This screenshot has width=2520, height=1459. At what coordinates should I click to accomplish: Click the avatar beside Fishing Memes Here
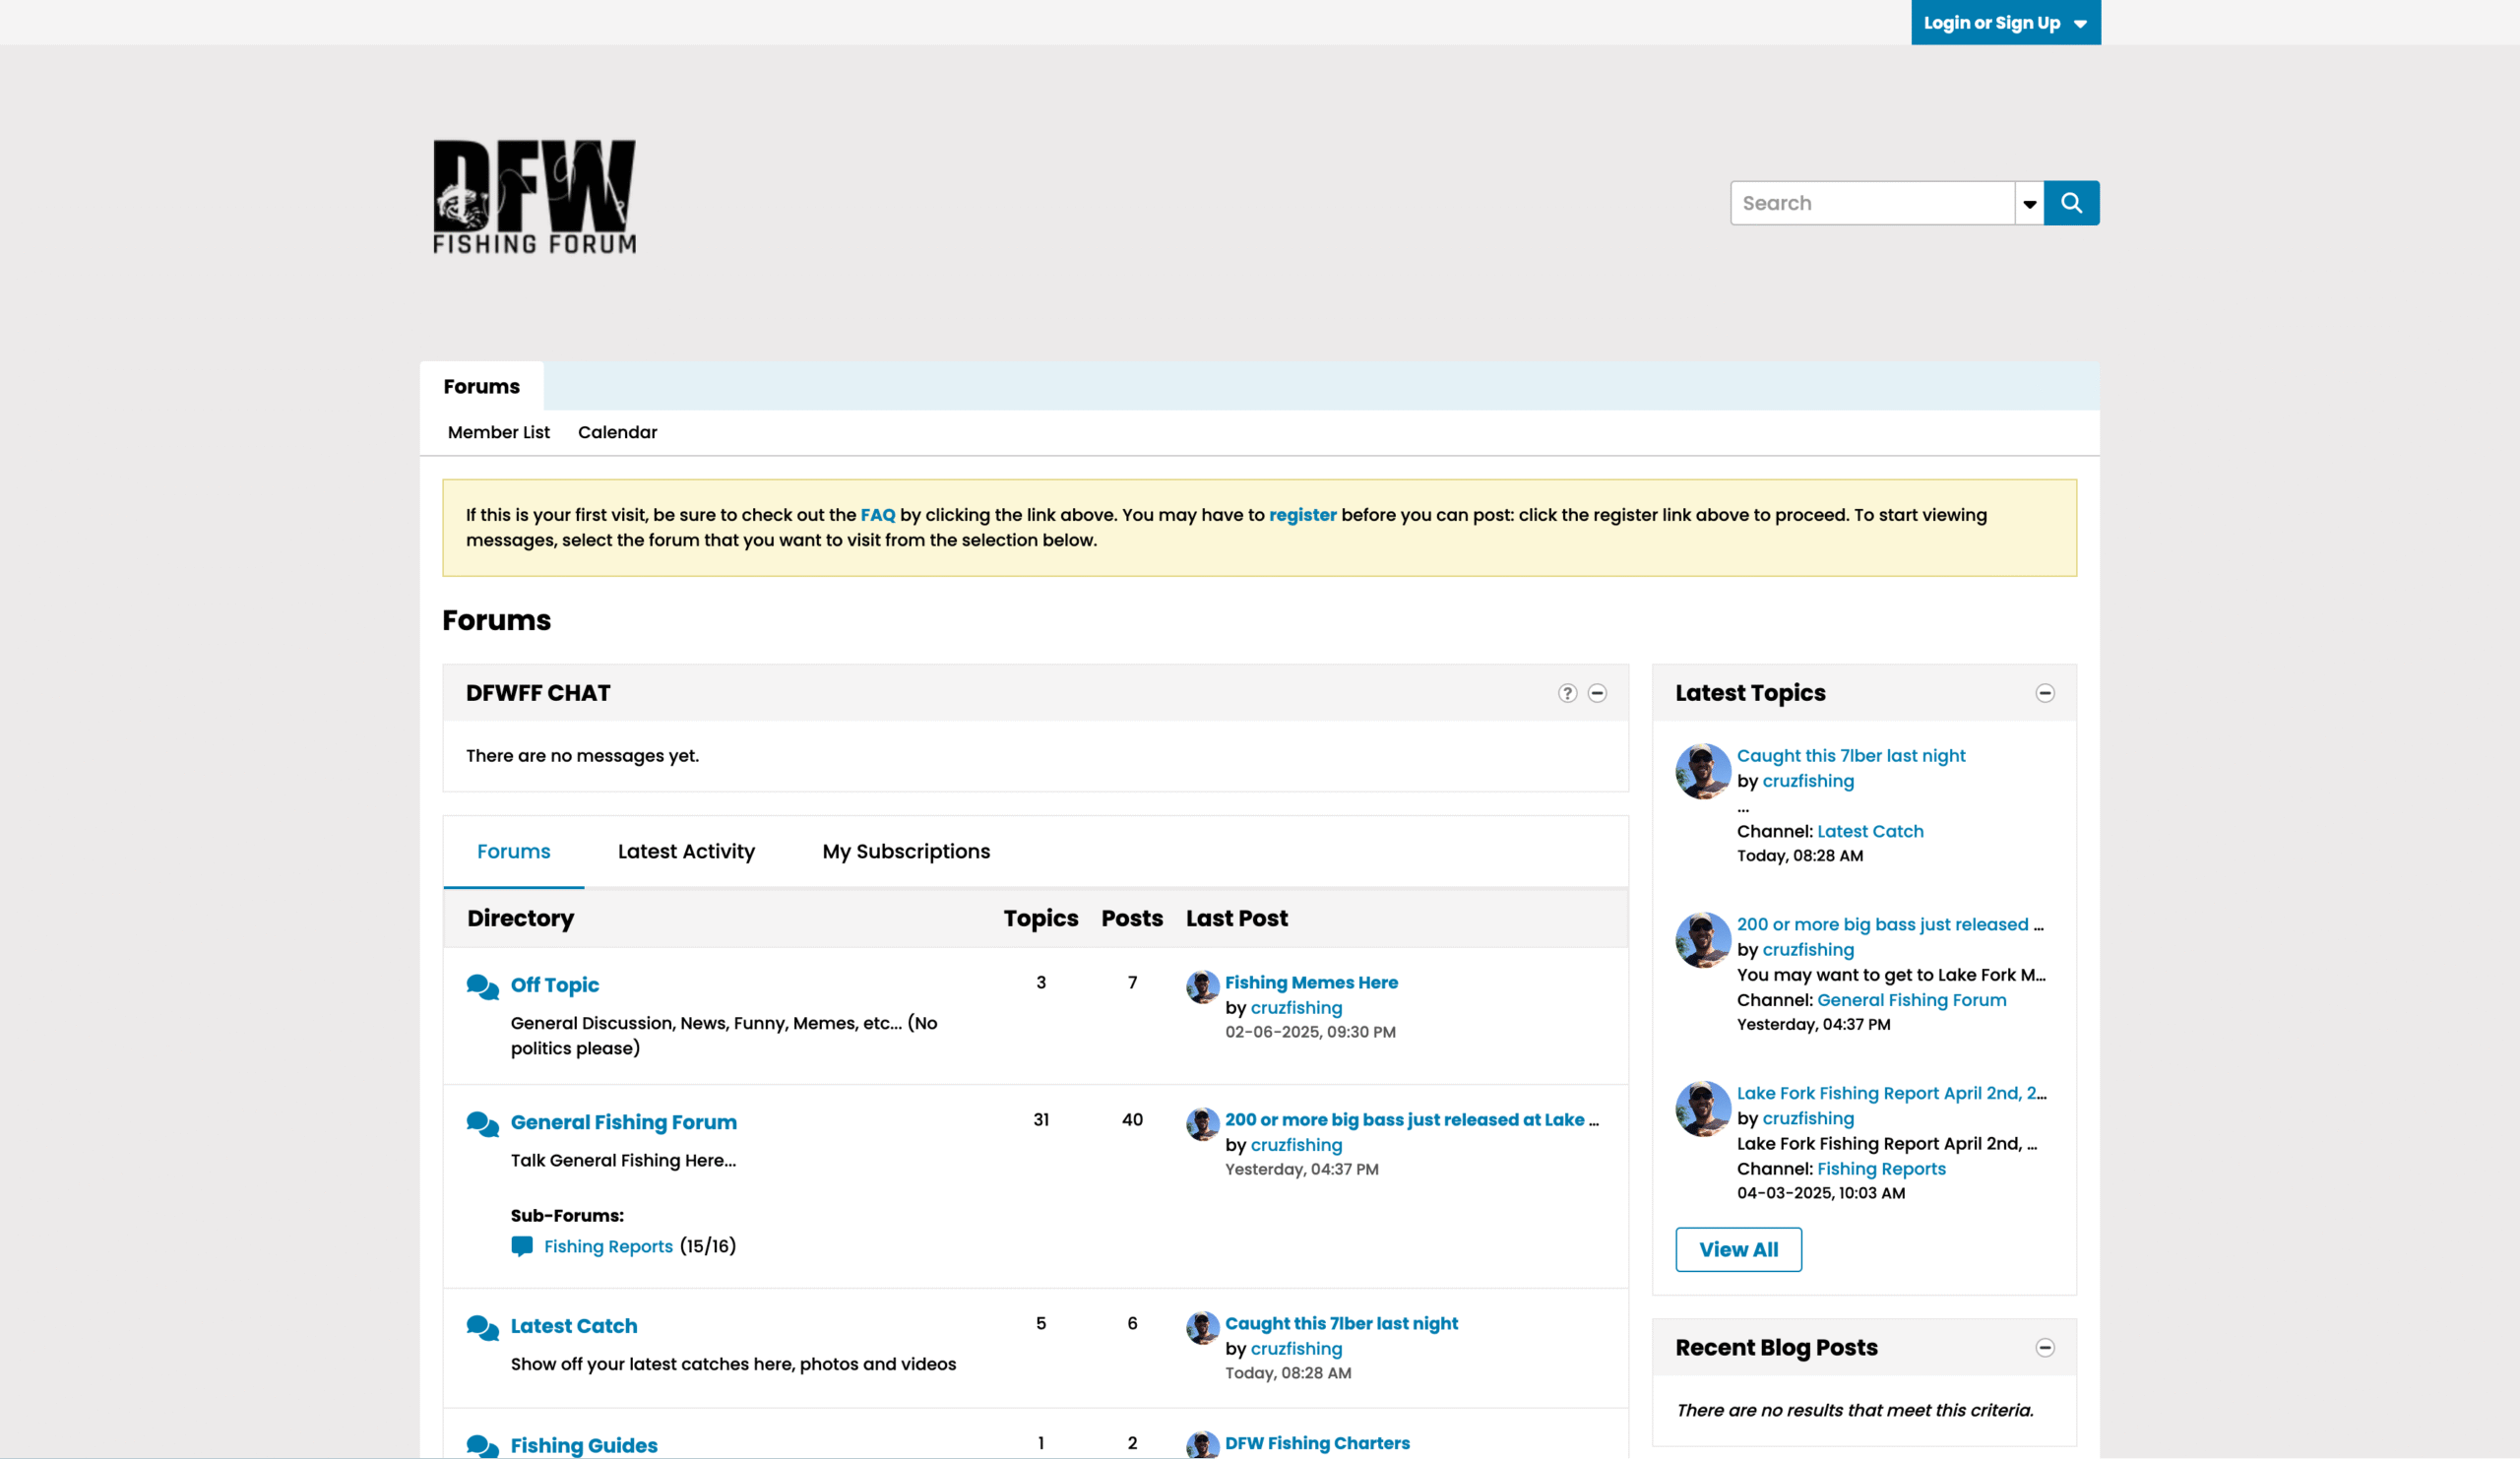[1202, 986]
